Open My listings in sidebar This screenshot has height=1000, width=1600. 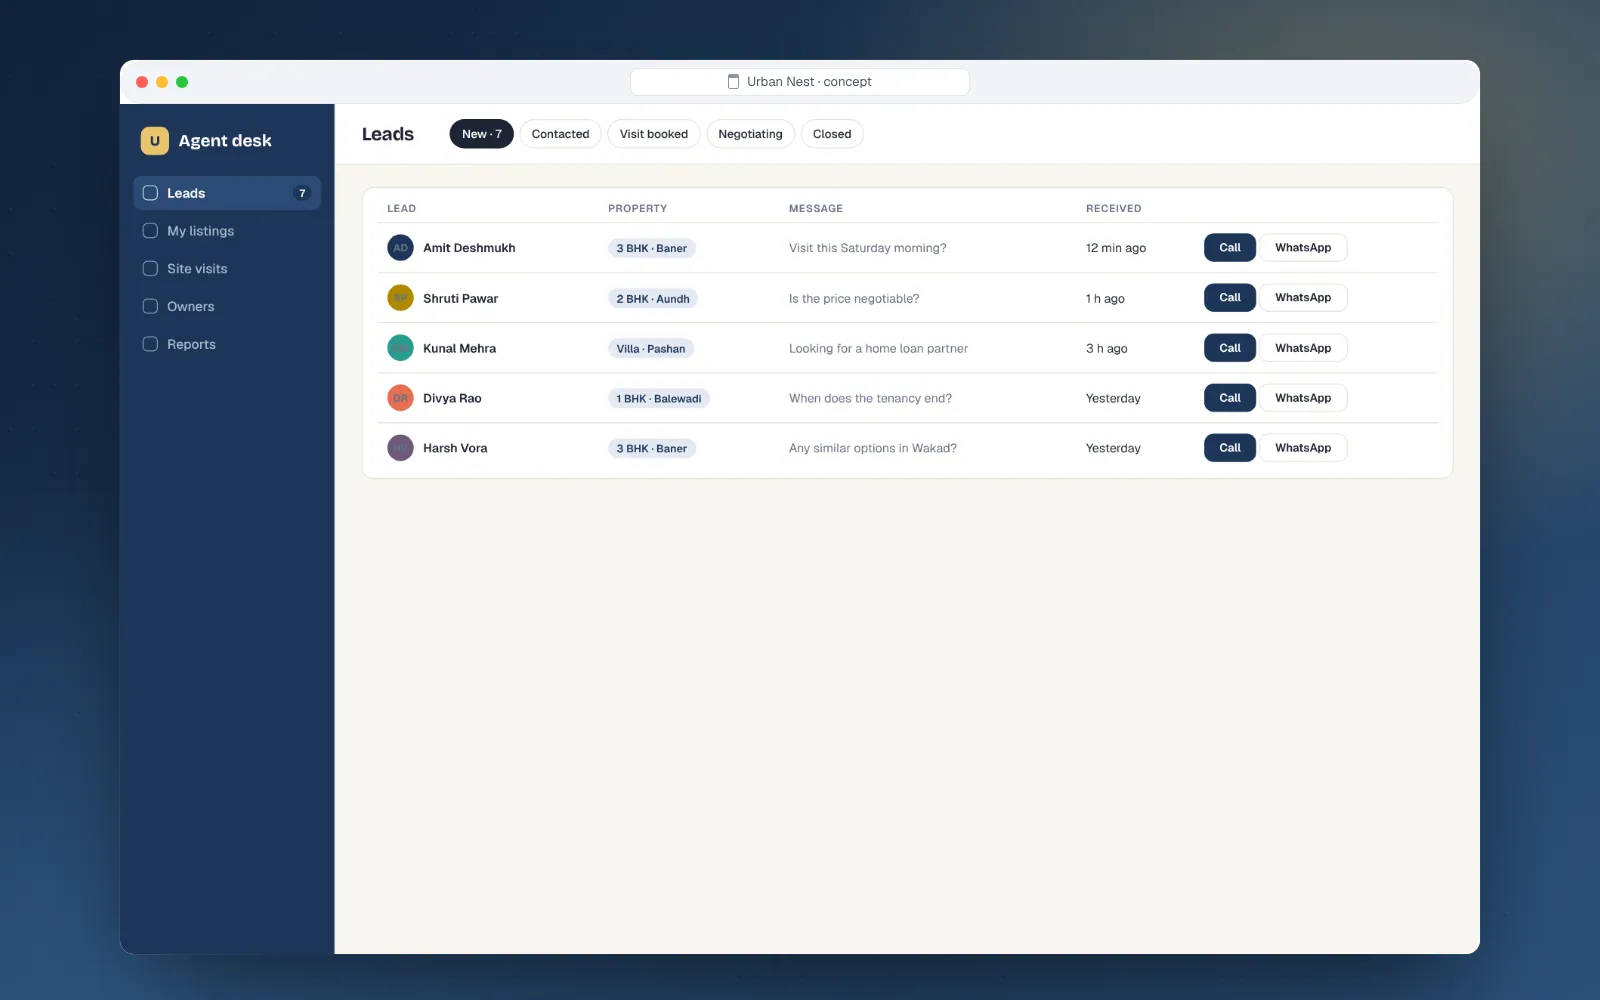click(227, 231)
